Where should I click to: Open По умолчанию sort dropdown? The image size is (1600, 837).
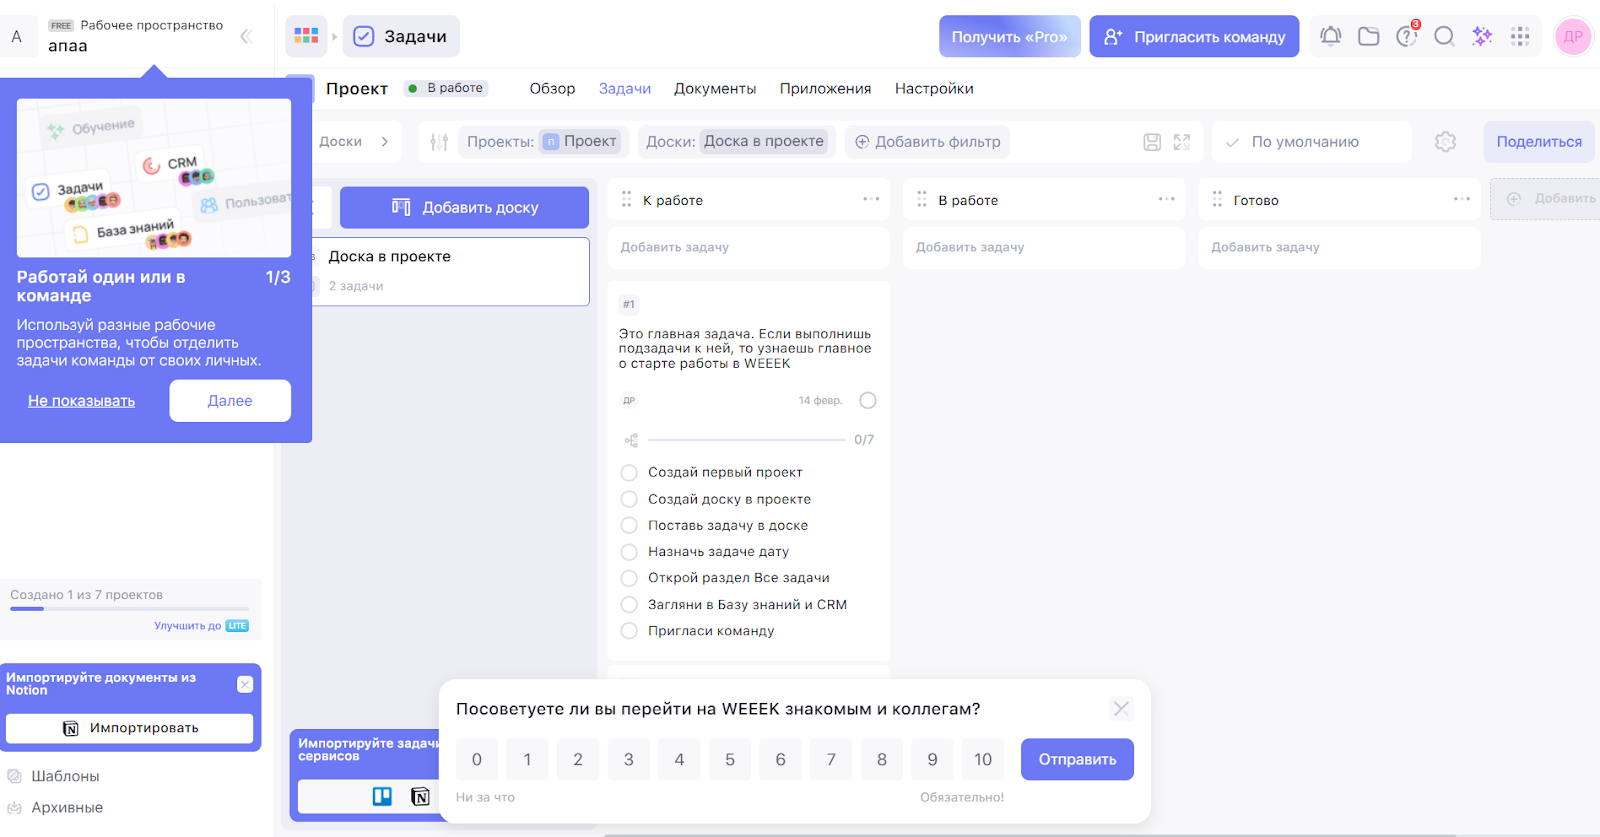(1311, 142)
